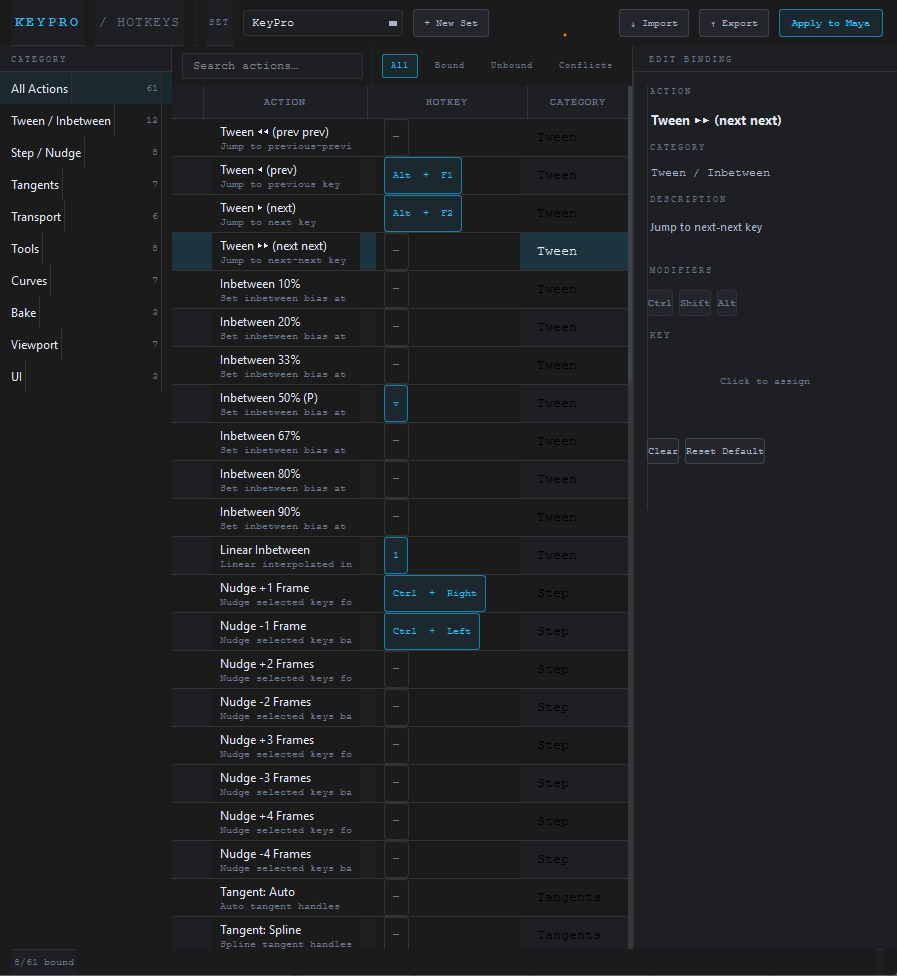Click the Alt + F1 hotkey chip
This screenshot has height=976, width=897.
click(423, 176)
